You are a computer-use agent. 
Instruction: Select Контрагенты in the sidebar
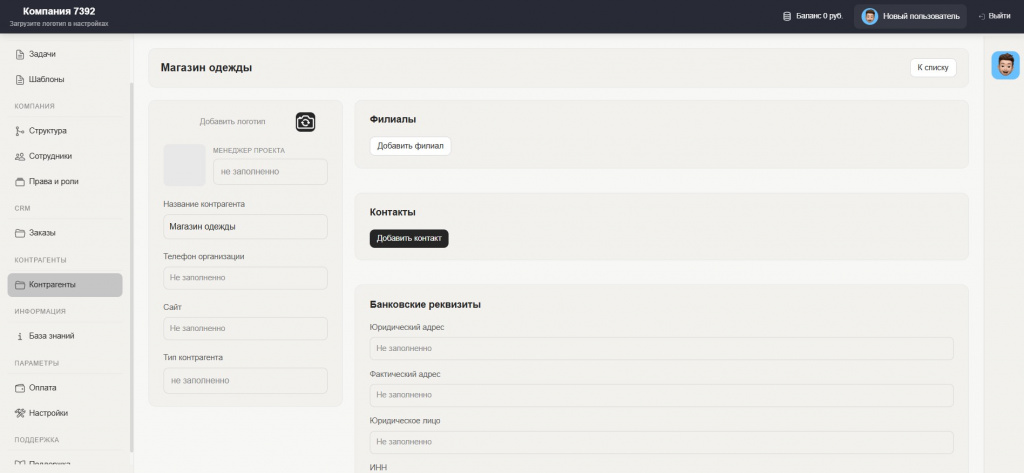click(x=65, y=285)
